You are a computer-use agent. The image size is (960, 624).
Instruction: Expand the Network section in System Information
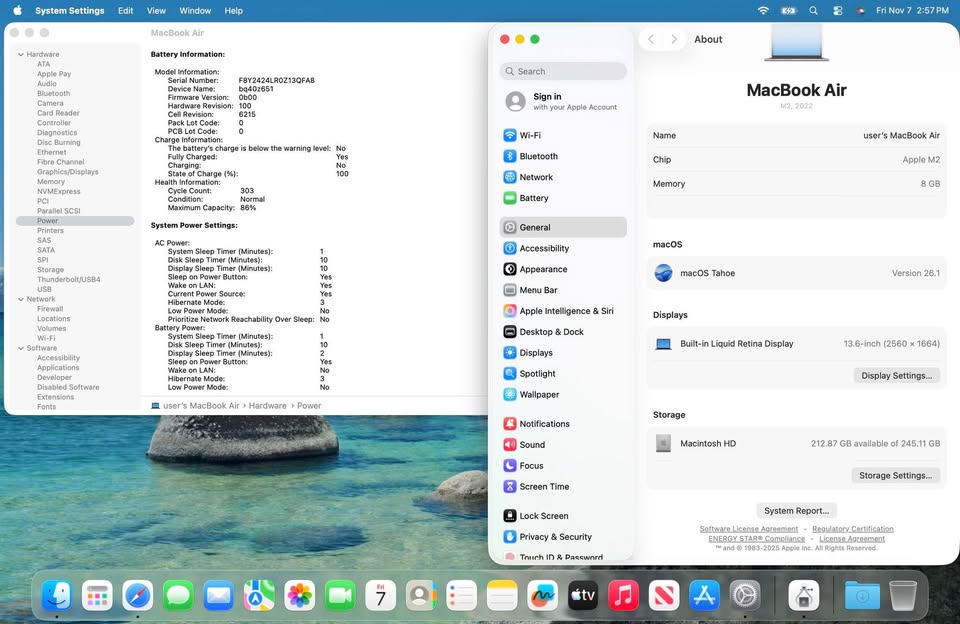[23, 298]
